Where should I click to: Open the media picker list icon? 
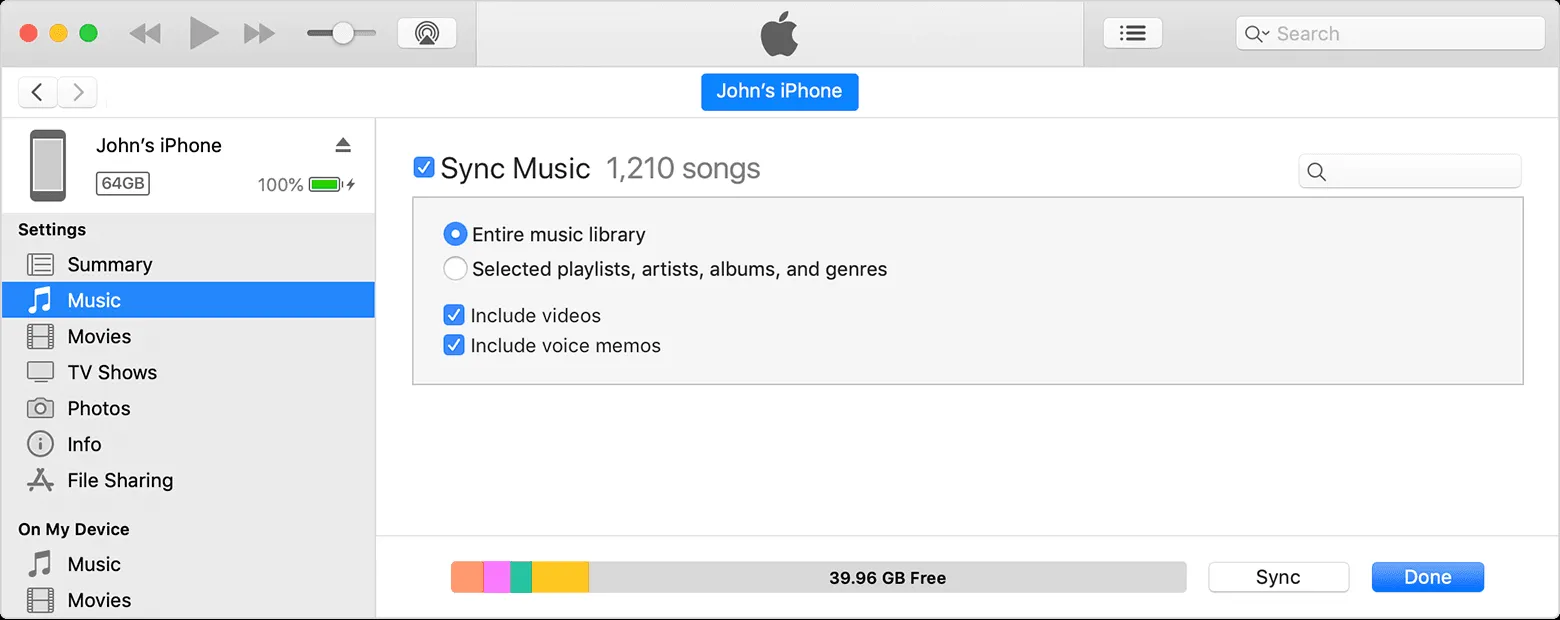[x=1132, y=31]
